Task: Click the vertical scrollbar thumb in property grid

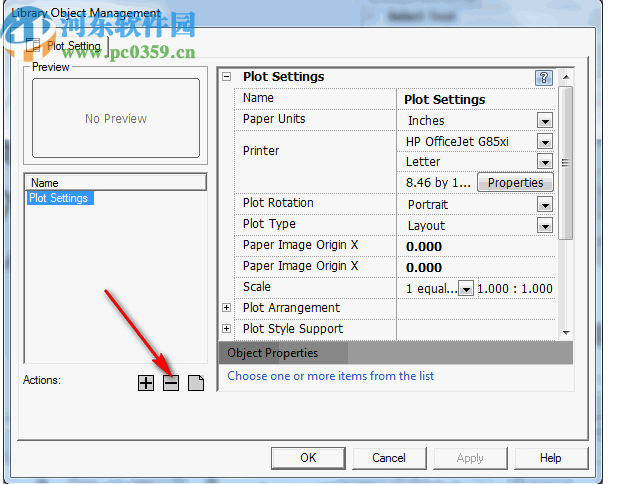Action: click(x=566, y=163)
